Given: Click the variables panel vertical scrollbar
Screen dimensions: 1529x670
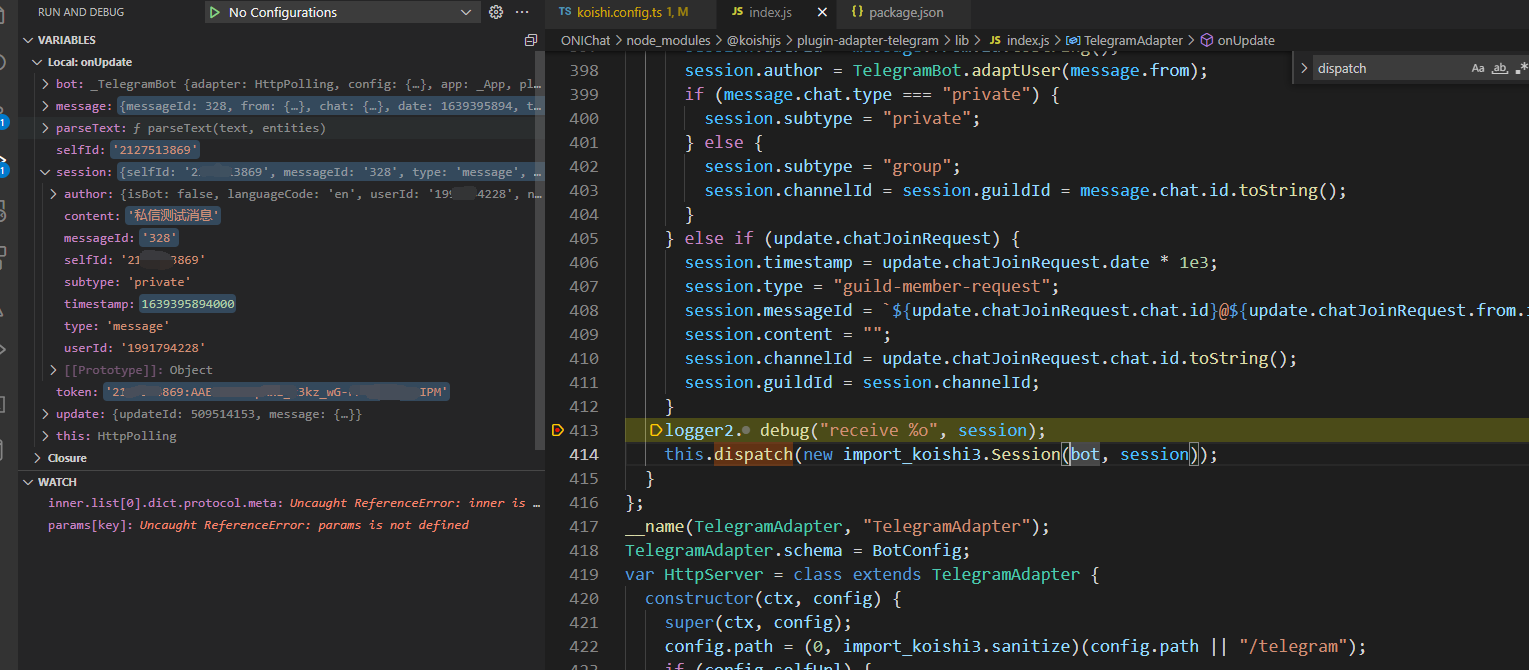Looking at the screenshot, I should pyautogui.click(x=541, y=250).
